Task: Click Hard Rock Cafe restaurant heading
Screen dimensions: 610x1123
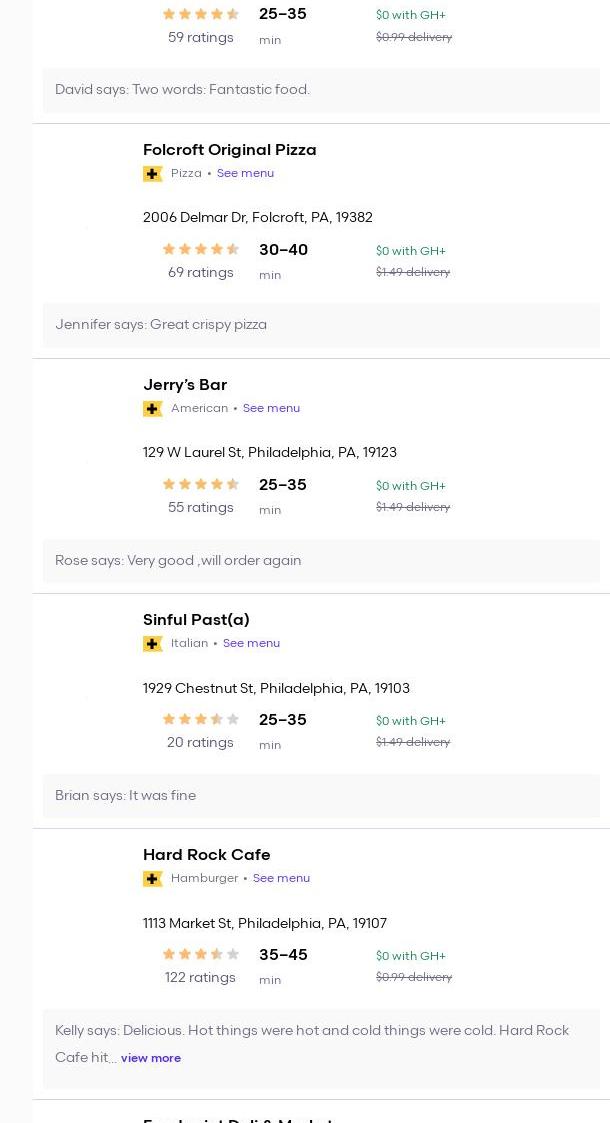Action: coord(206,855)
